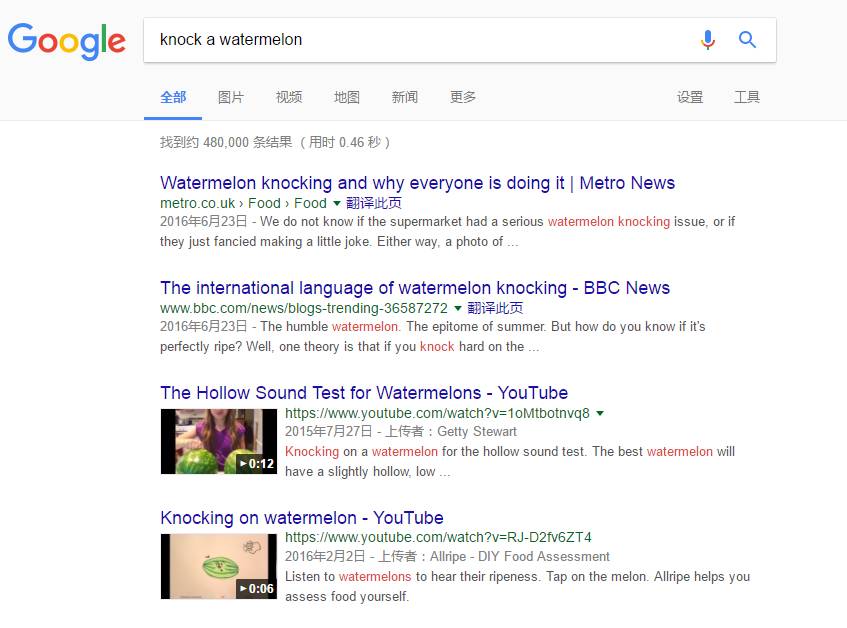Click 翻译此页 for the Metro News result
847x628 pixels.
tap(374, 203)
